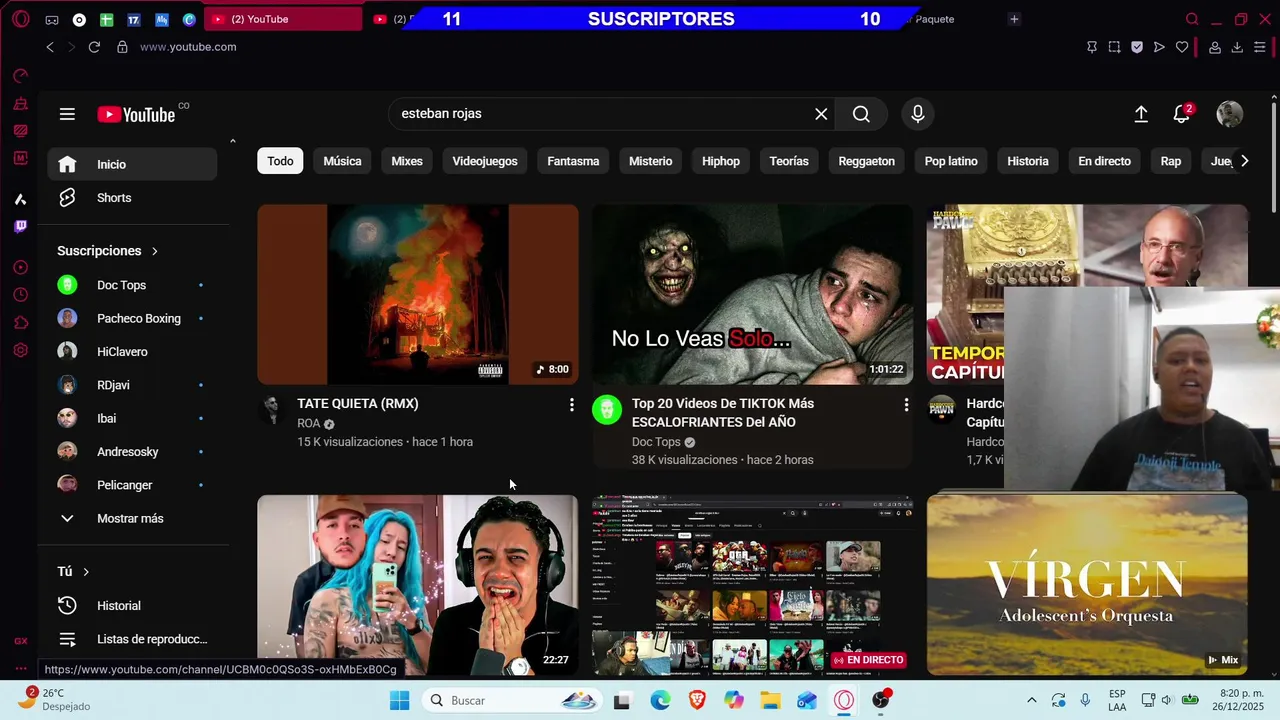Viewport: 1280px width, 720px height.
Task: Go back with the browser back arrow
Action: coord(50,47)
